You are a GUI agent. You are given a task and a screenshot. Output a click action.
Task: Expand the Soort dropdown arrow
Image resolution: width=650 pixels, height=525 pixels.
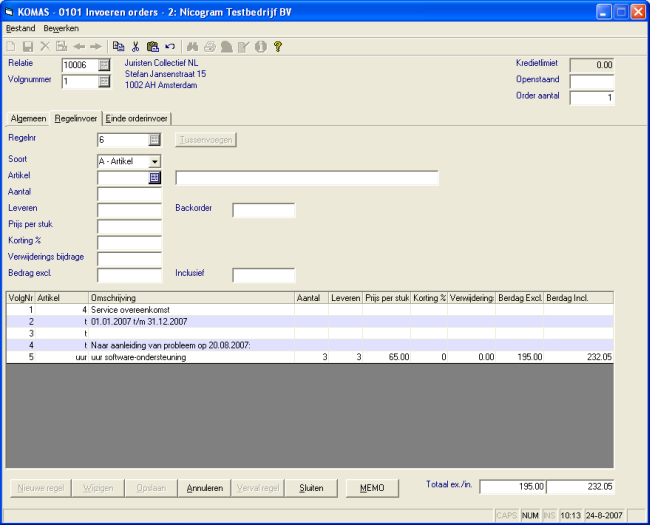point(154,161)
